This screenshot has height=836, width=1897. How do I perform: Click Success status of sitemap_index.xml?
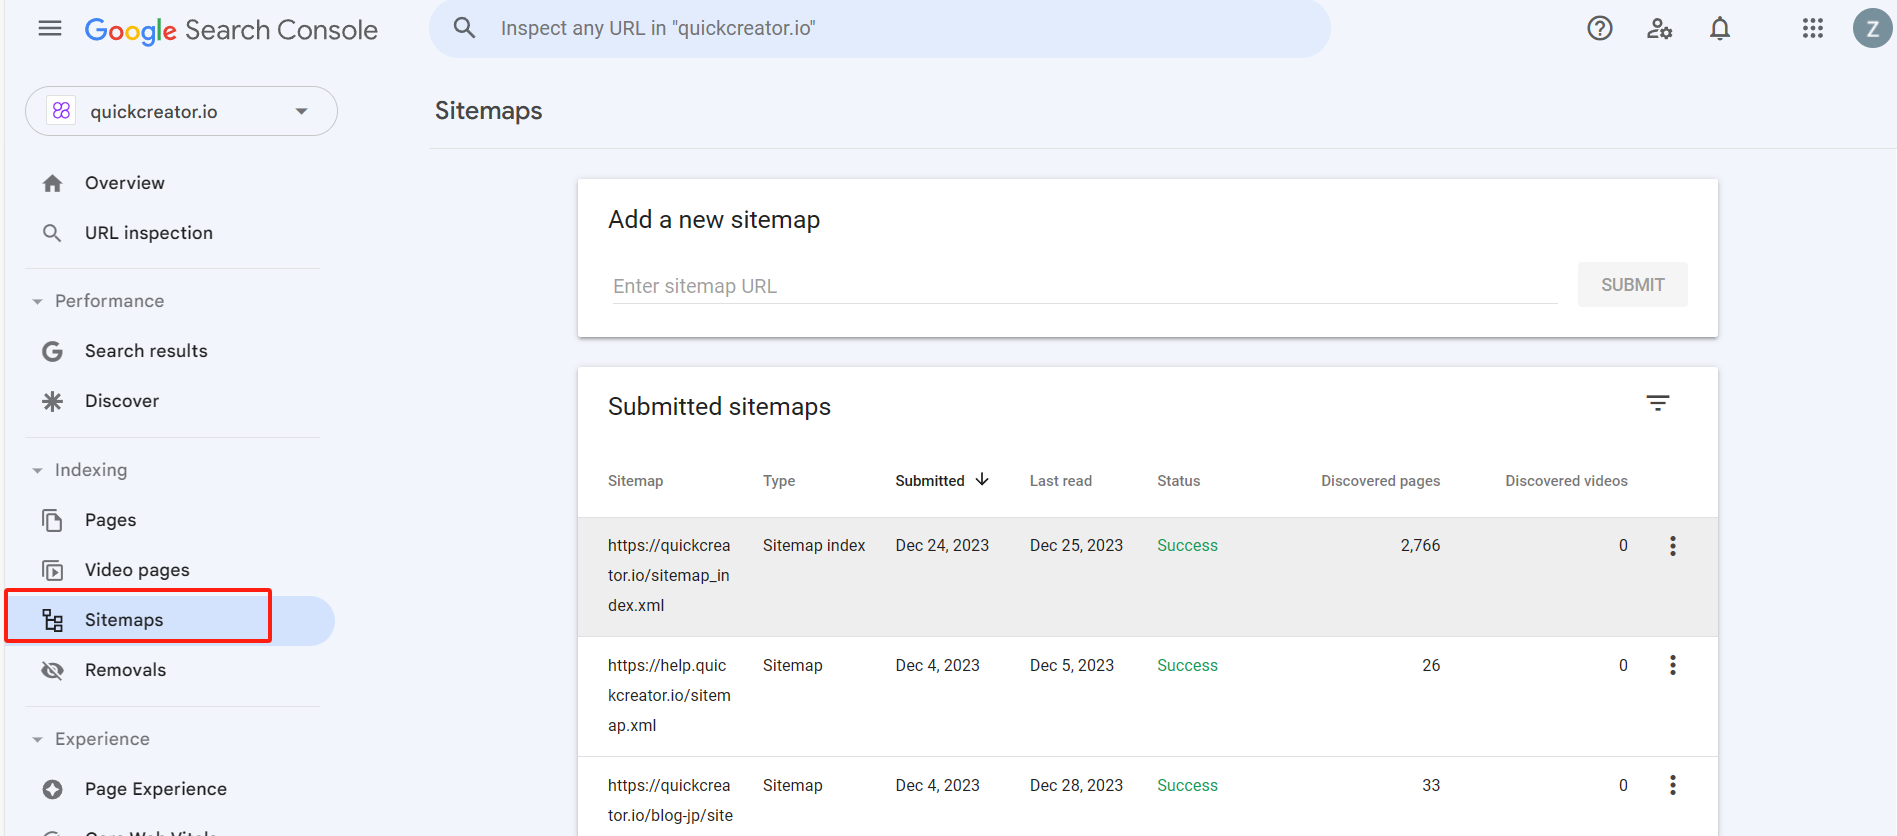1187,546
